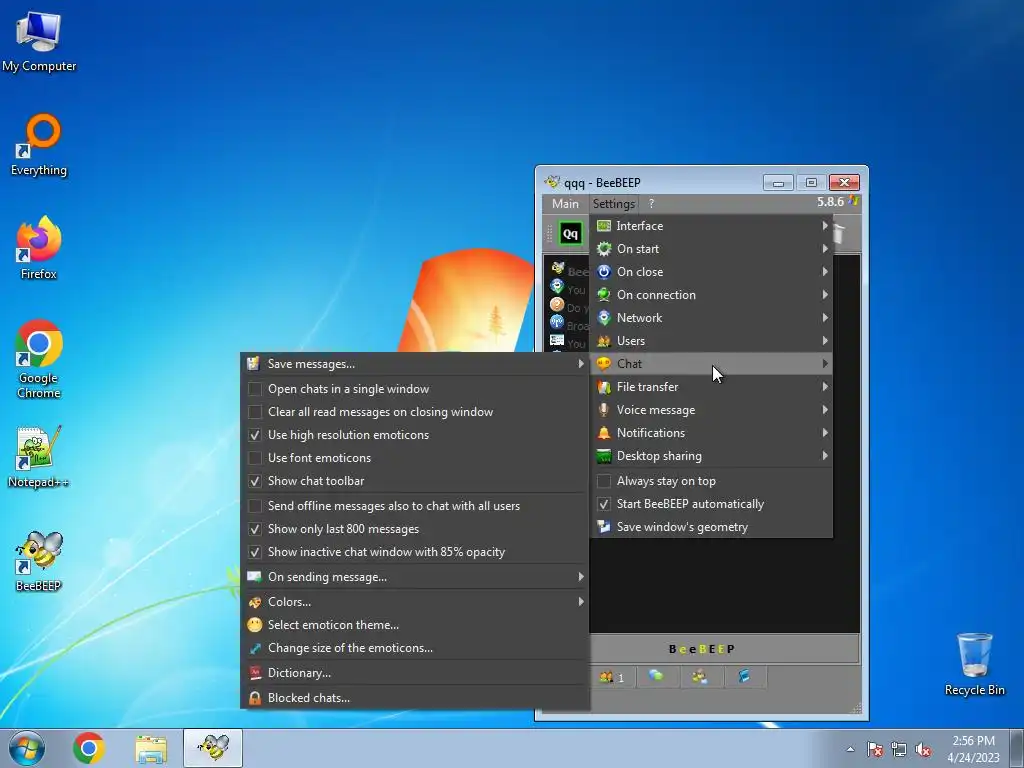
Task: Select the Chat menu entry
Action: (x=711, y=364)
